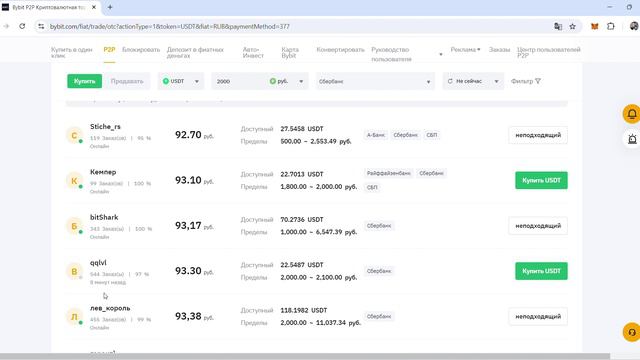The height and width of the screenshot is (360, 640).
Task: Open Депозит в фиатных деньгах
Action: 195,52
